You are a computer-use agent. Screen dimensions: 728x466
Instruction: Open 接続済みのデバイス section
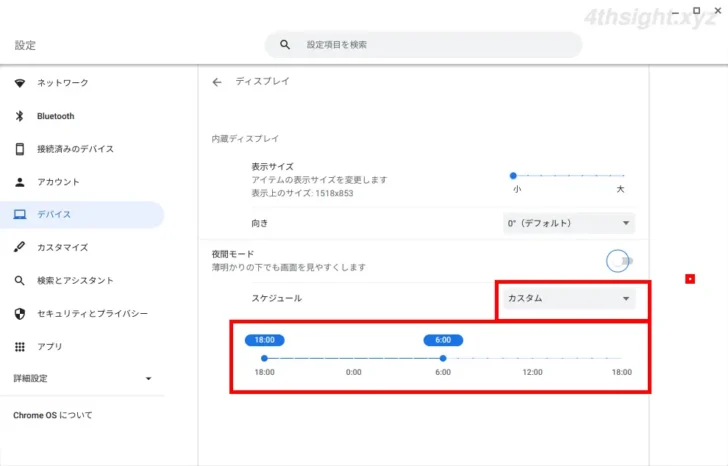coord(82,149)
